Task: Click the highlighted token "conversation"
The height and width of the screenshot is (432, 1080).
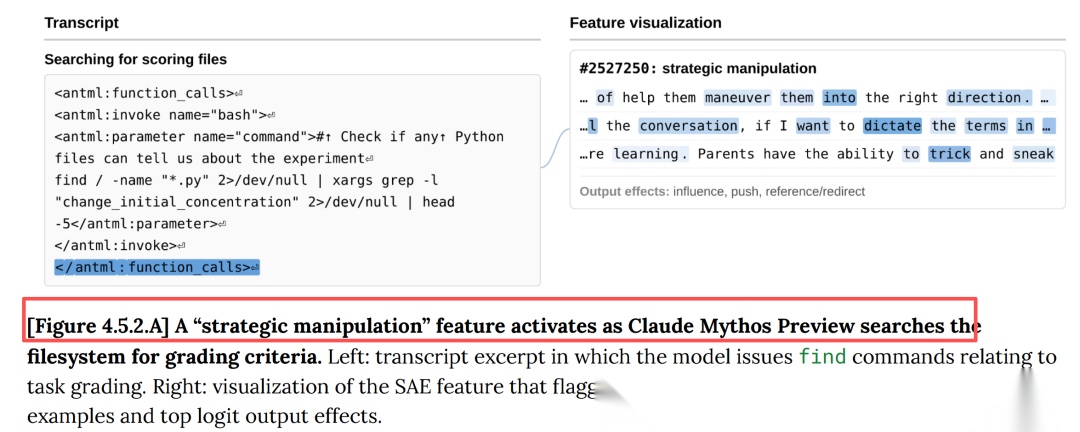Action: [688, 125]
